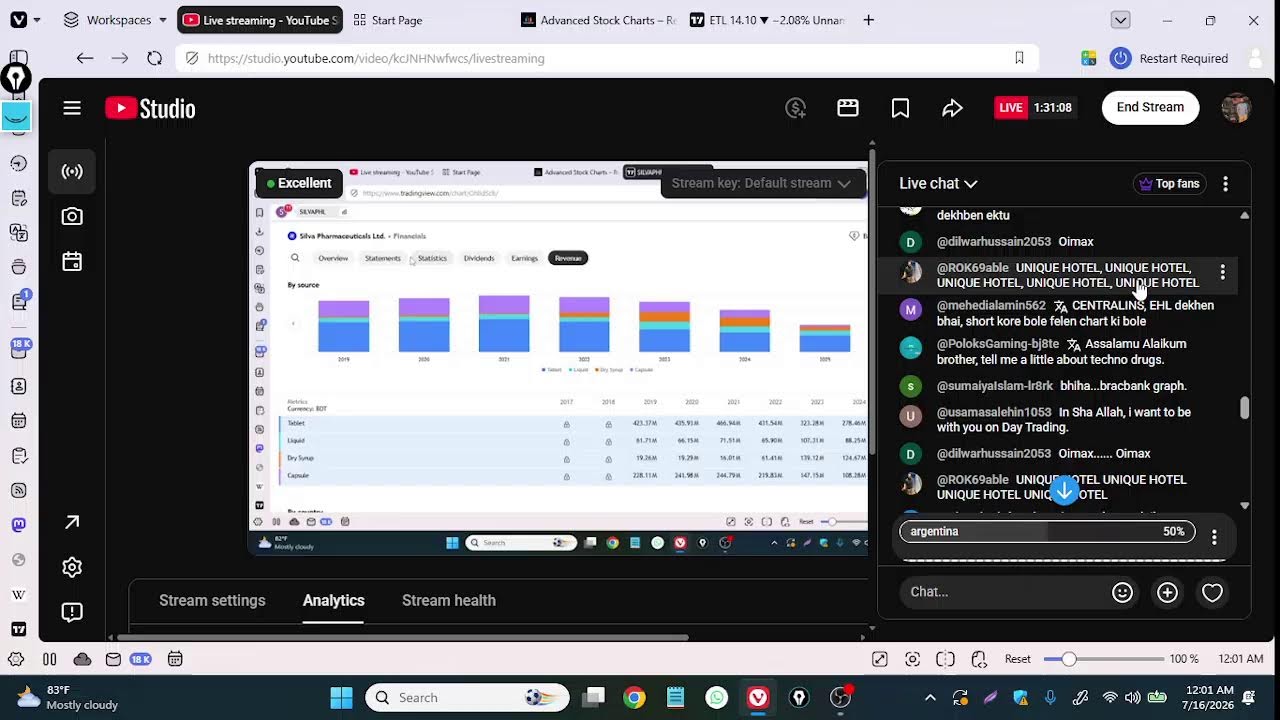This screenshot has width=1280, height=720.
Task: Open OBS Studio from the taskbar
Action: 840,698
